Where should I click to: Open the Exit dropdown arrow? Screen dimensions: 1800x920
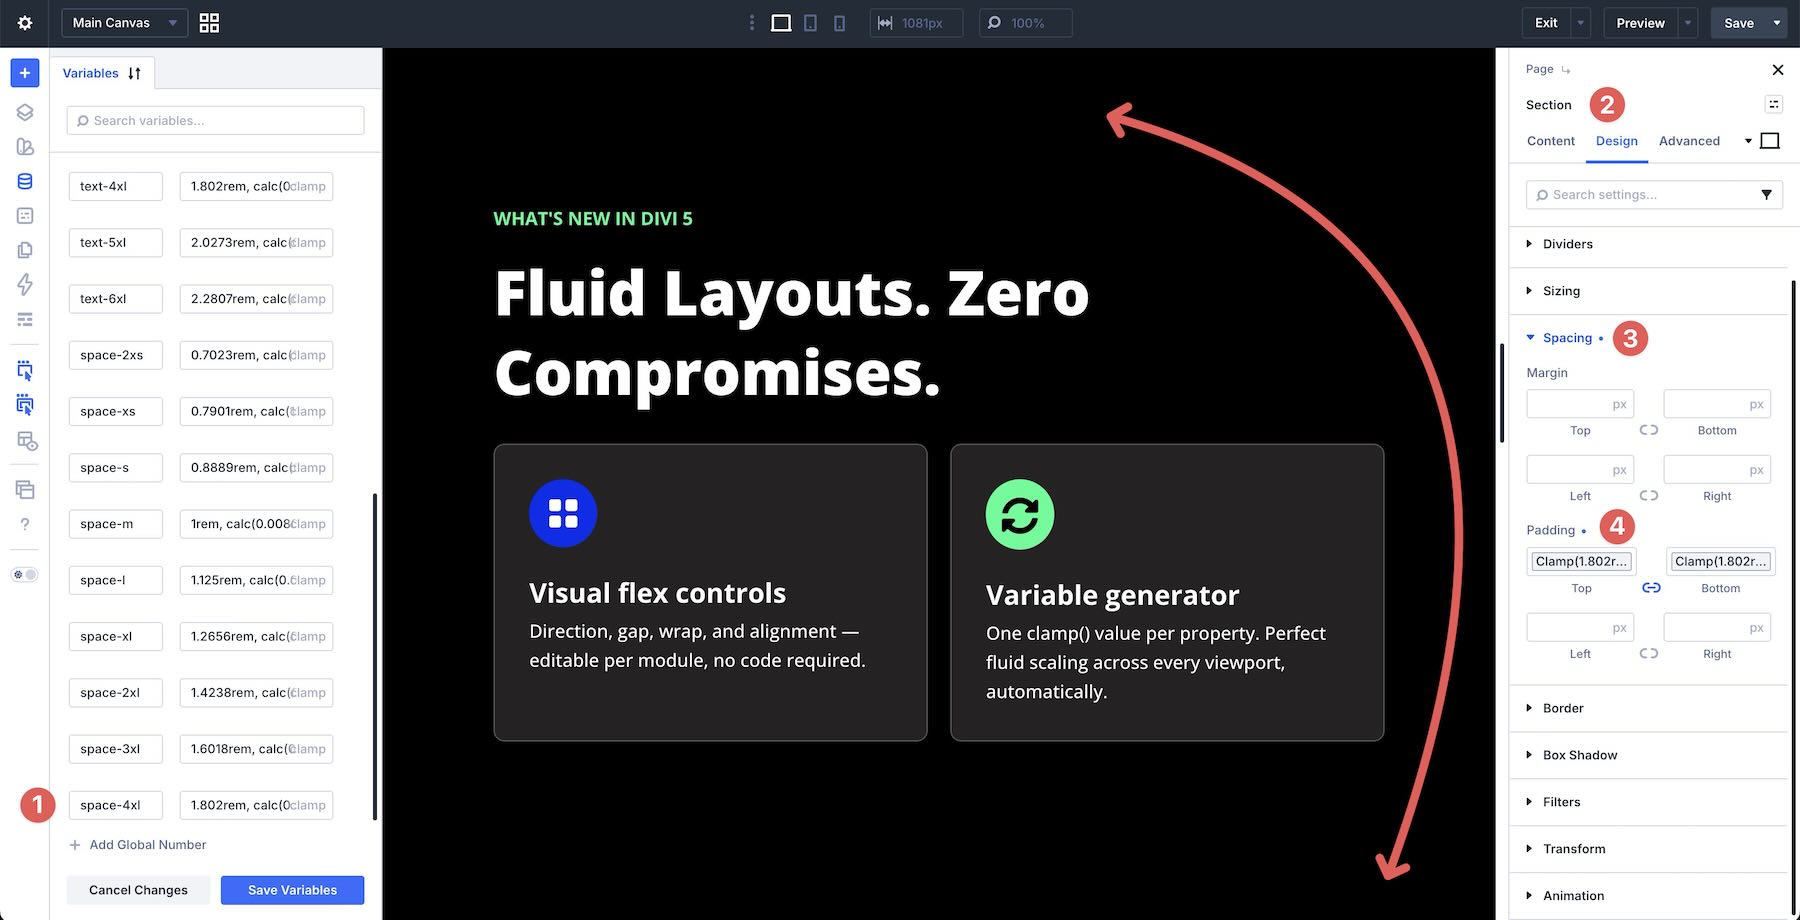point(1580,23)
